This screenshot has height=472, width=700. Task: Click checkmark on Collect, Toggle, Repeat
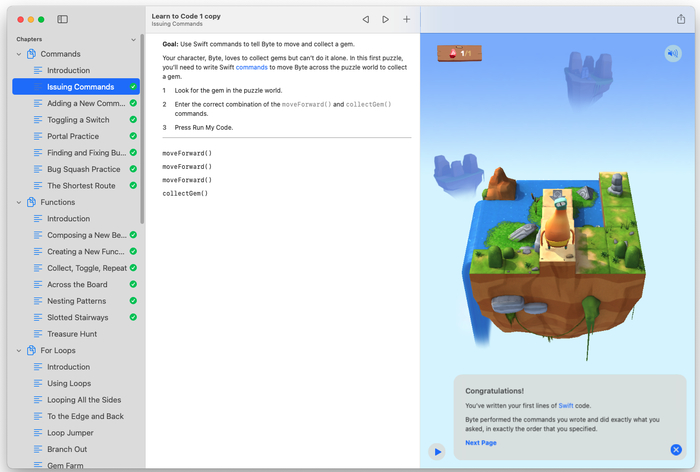(133, 268)
